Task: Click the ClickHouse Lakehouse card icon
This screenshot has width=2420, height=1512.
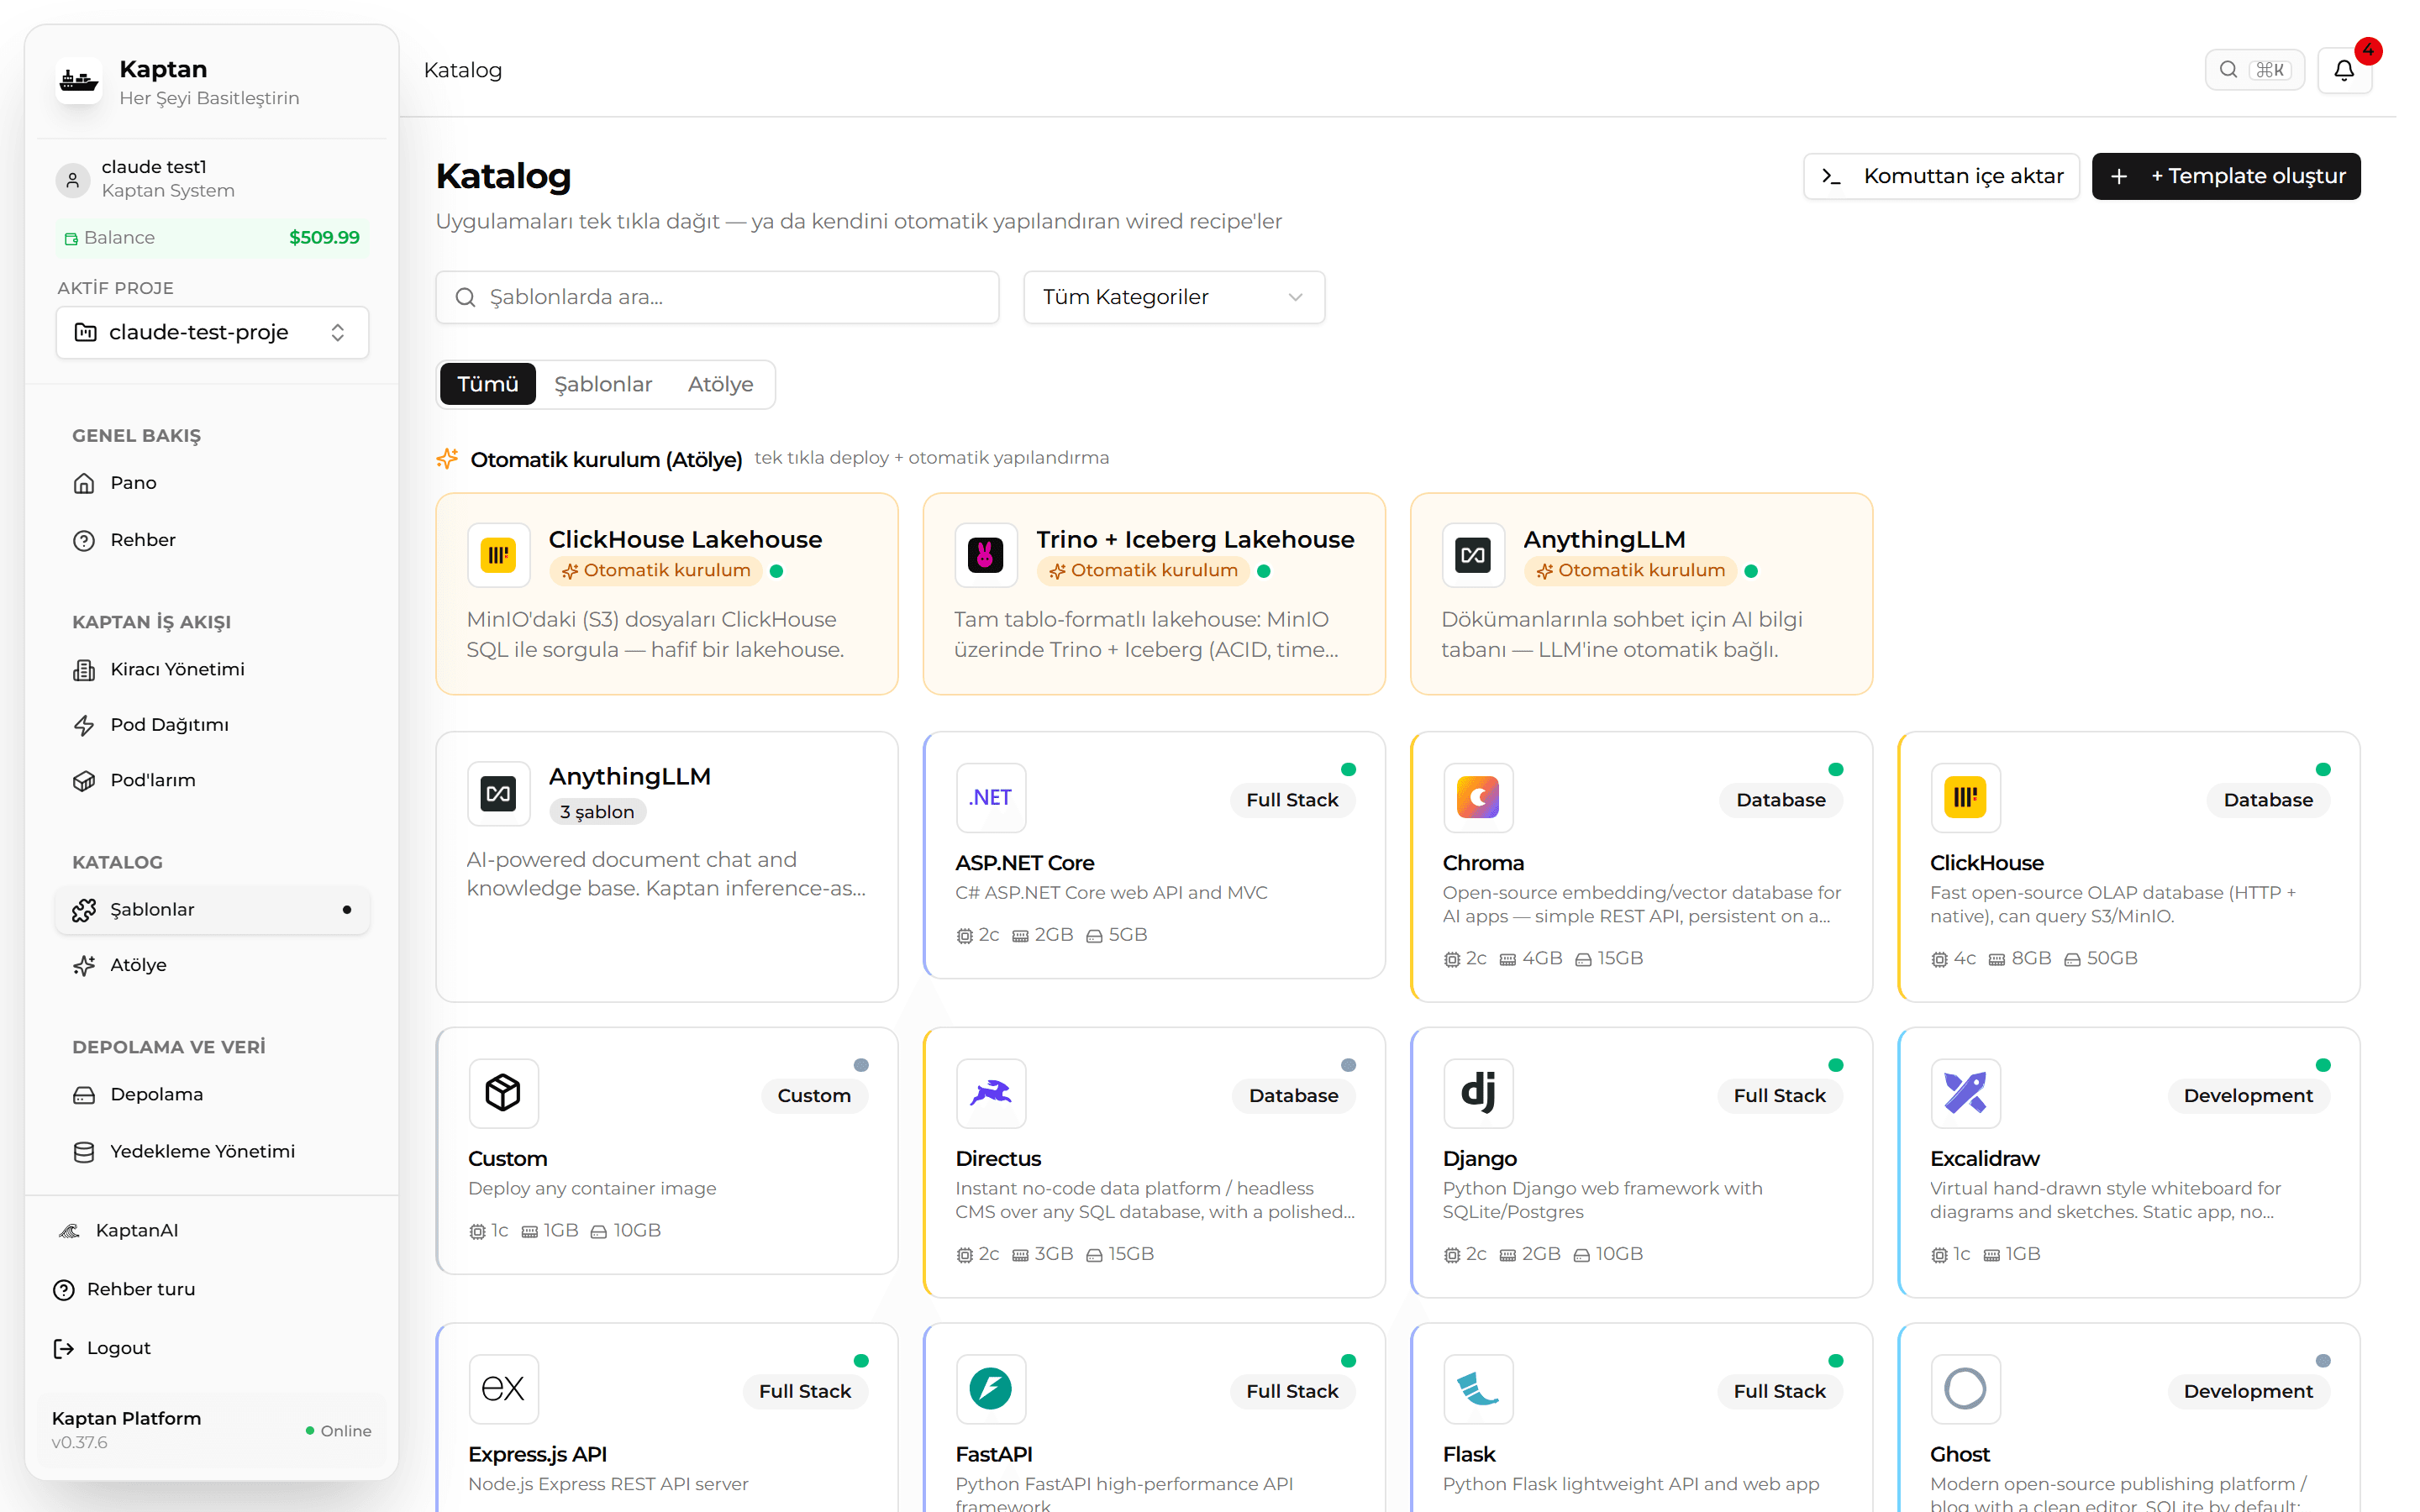Action: tap(498, 555)
